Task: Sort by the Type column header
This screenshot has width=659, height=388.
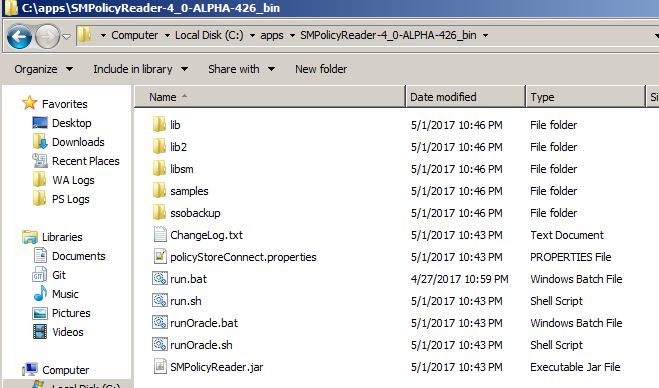Action: coord(585,97)
